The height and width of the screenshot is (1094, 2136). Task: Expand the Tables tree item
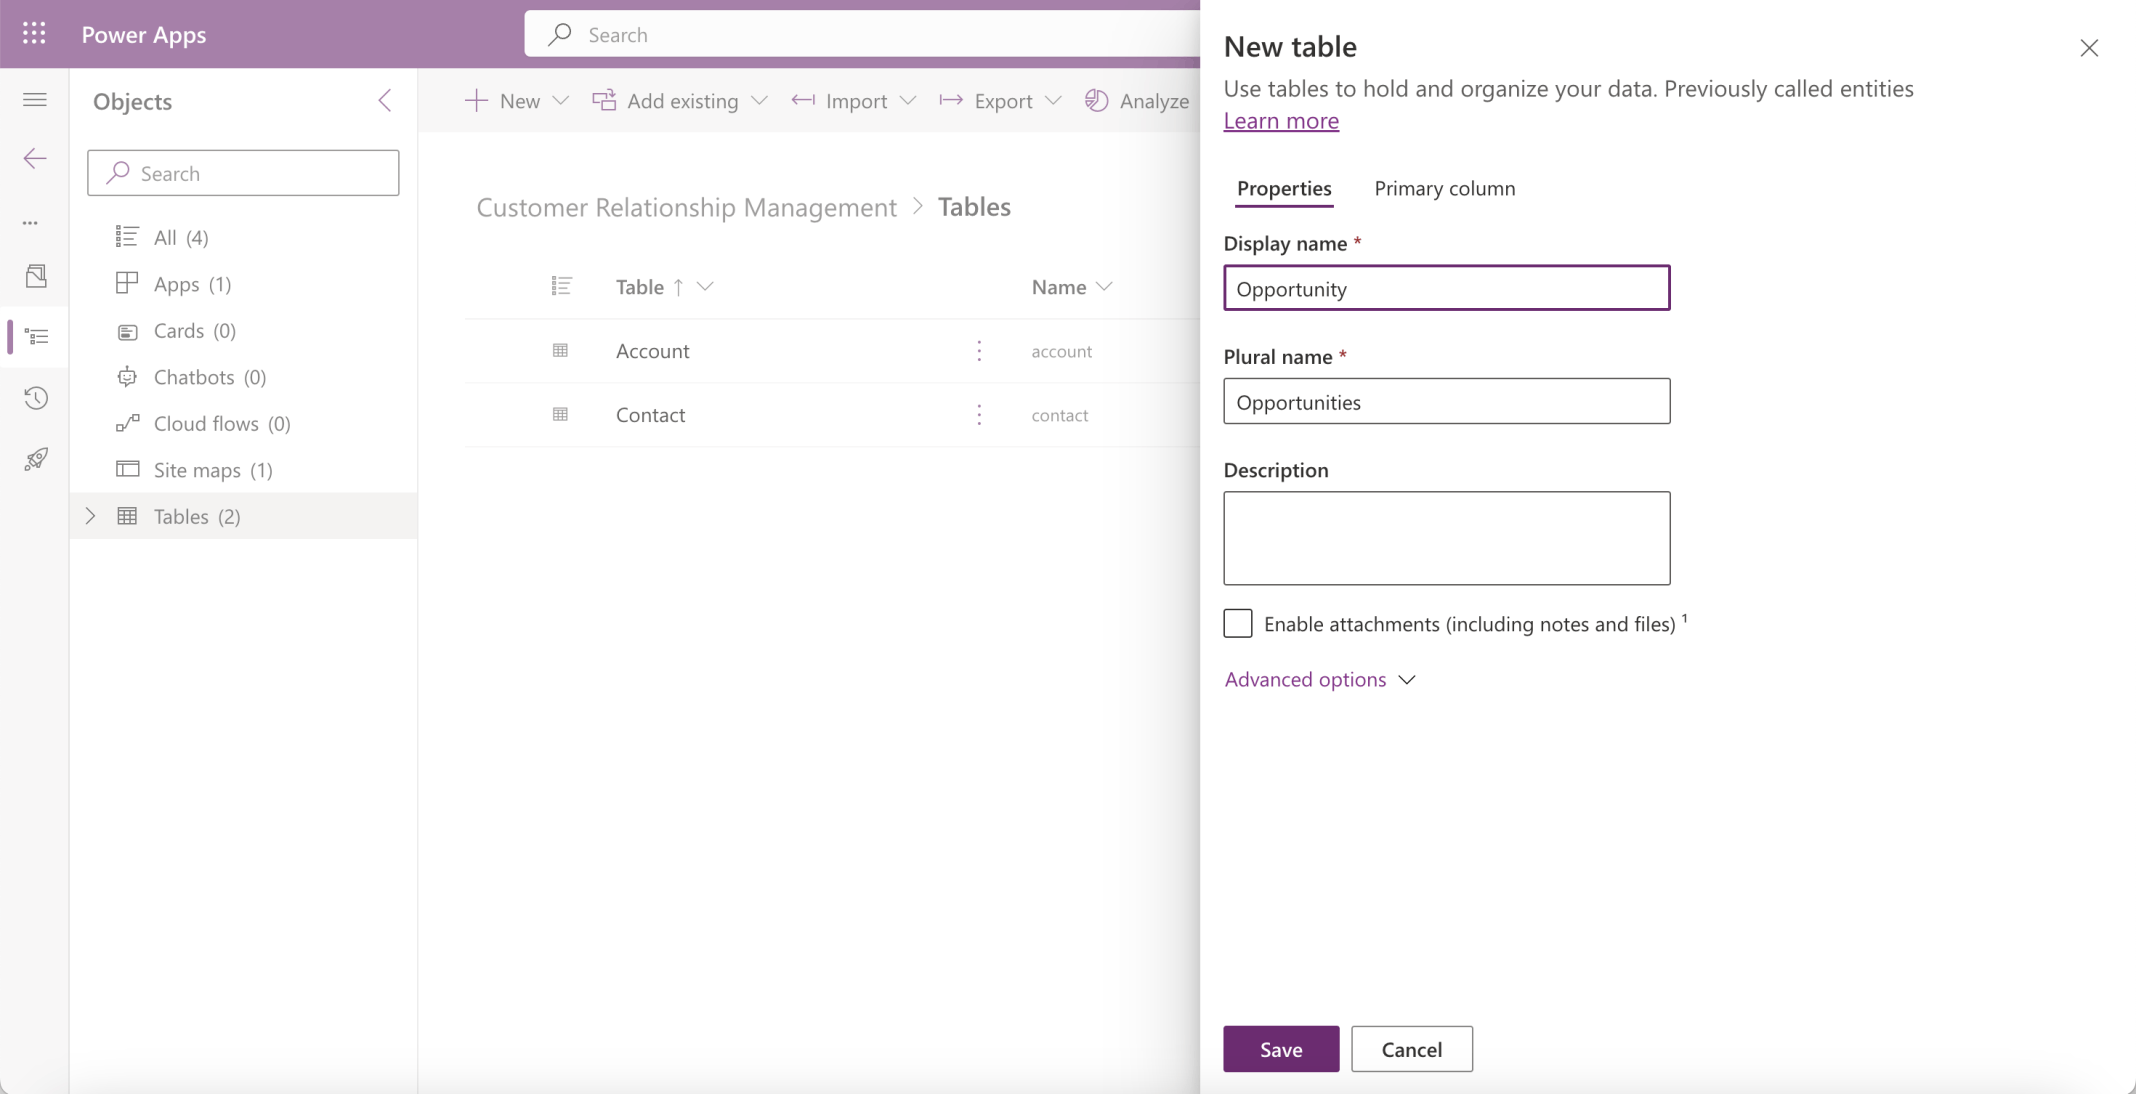click(x=89, y=516)
